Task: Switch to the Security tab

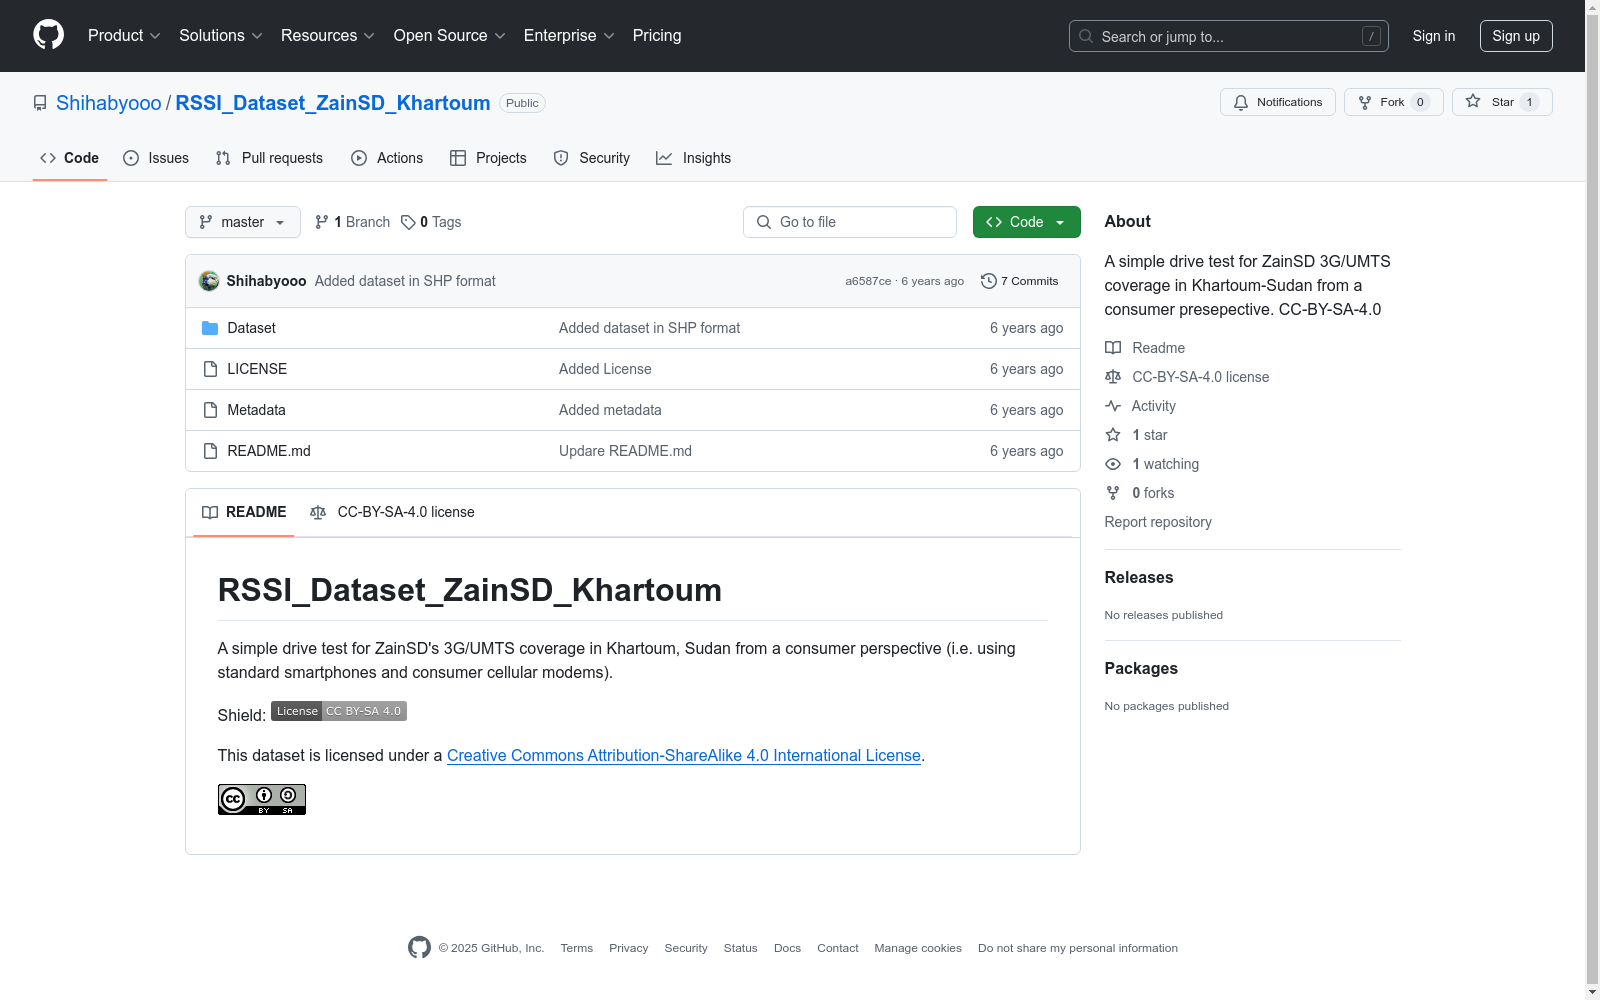Action: click(x=592, y=158)
